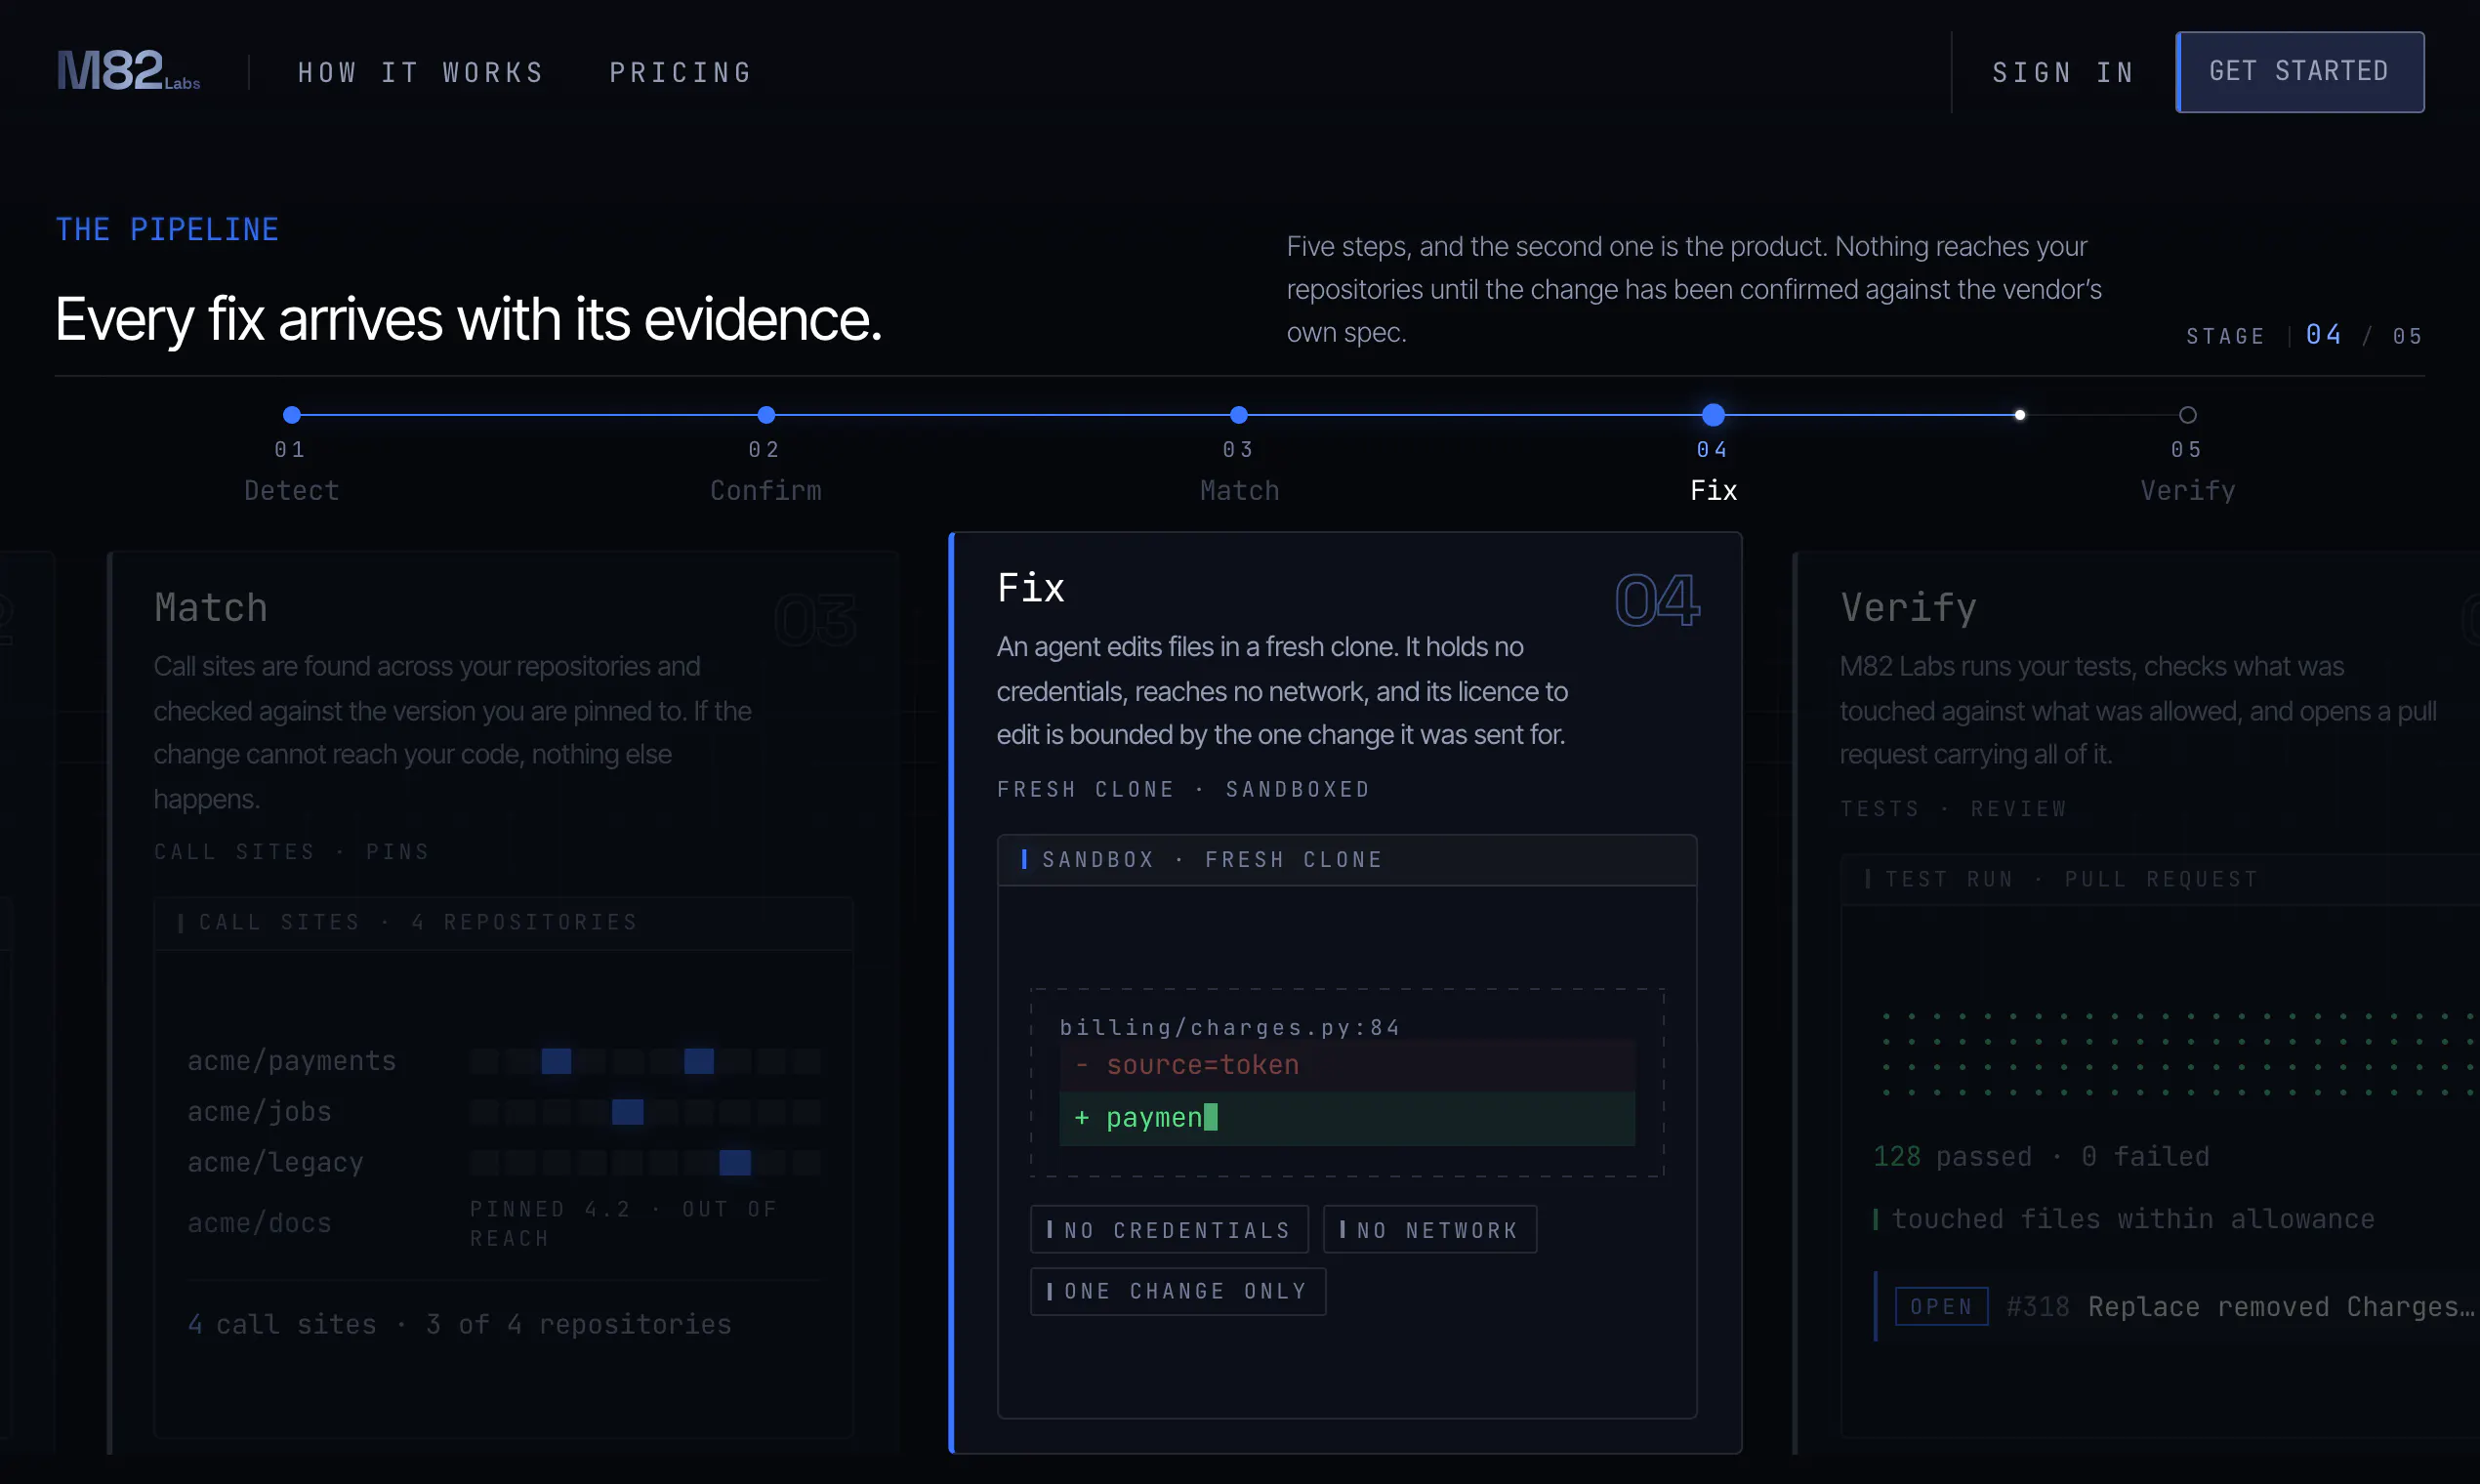The image size is (2480, 1484).
Task: Open the dimmed Verify stage card heading
Action: click(x=1908, y=607)
